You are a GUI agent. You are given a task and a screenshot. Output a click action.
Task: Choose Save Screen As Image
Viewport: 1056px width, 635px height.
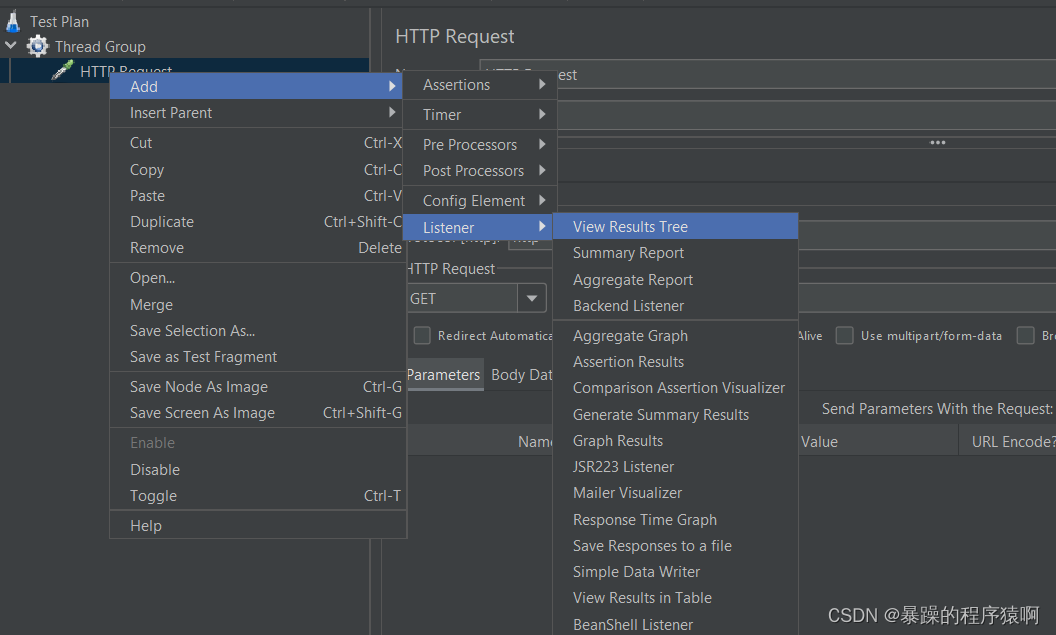256,413
